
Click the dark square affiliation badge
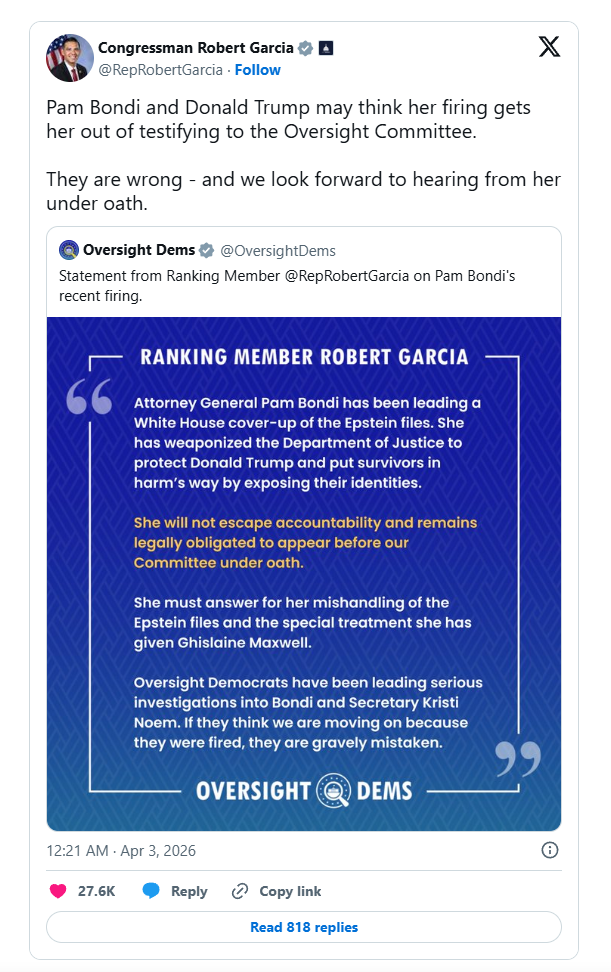(x=326, y=48)
